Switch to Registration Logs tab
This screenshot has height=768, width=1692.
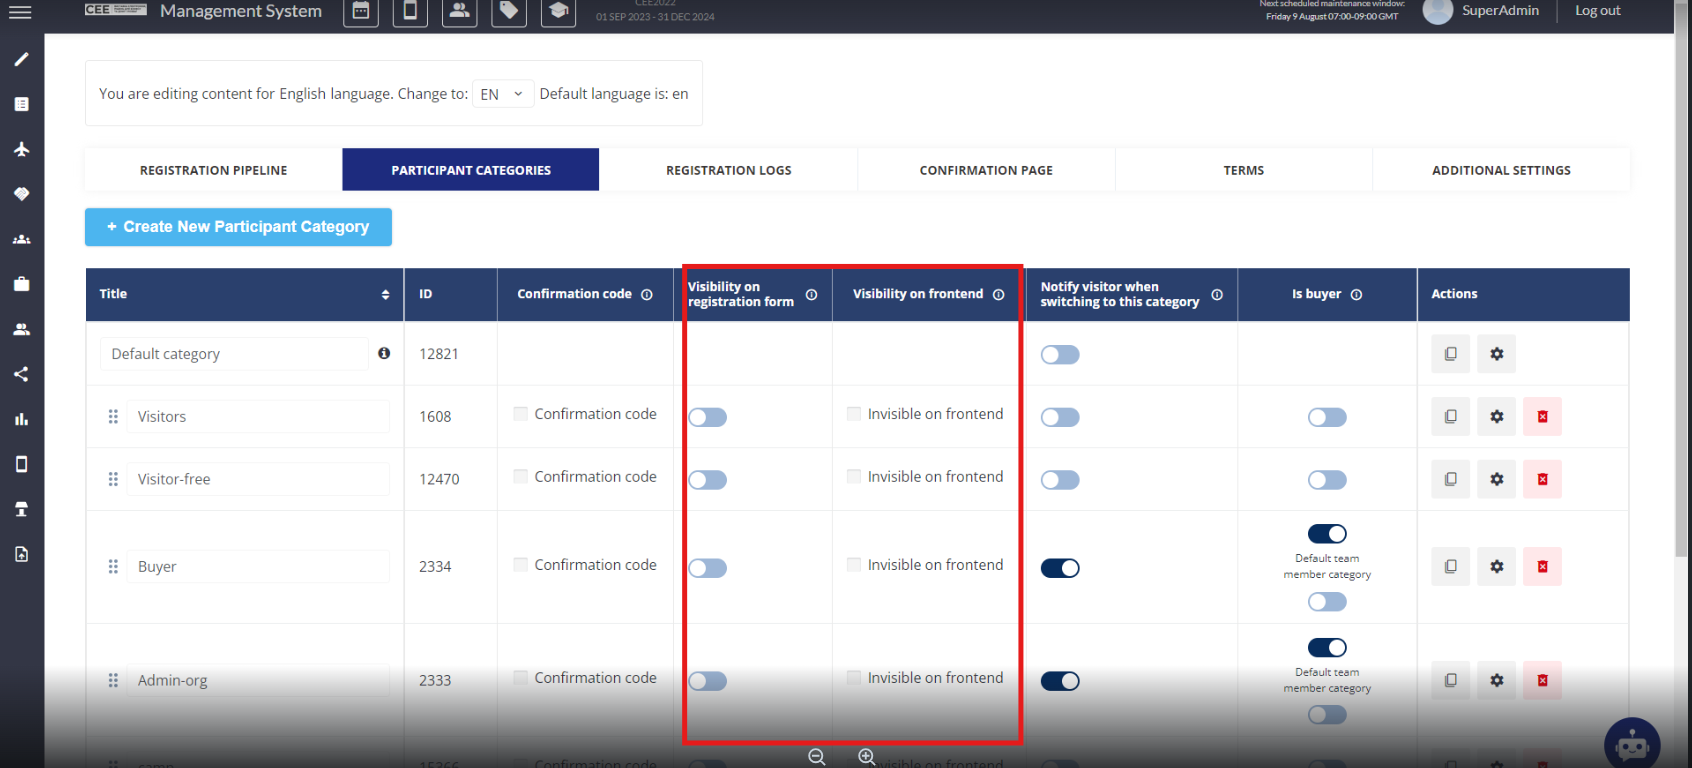(728, 170)
